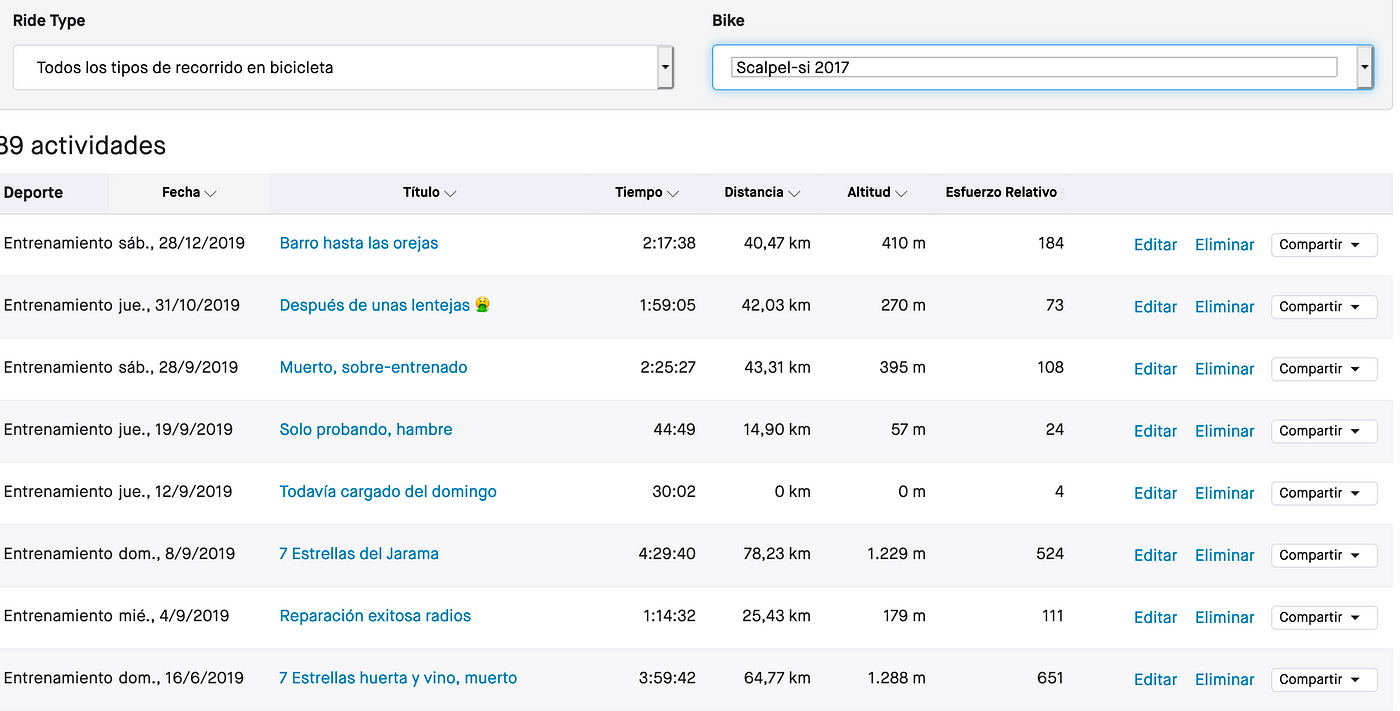Open activity Reparación exitosa radios
The image size is (1400, 711).
pyautogui.click(x=375, y=615)
